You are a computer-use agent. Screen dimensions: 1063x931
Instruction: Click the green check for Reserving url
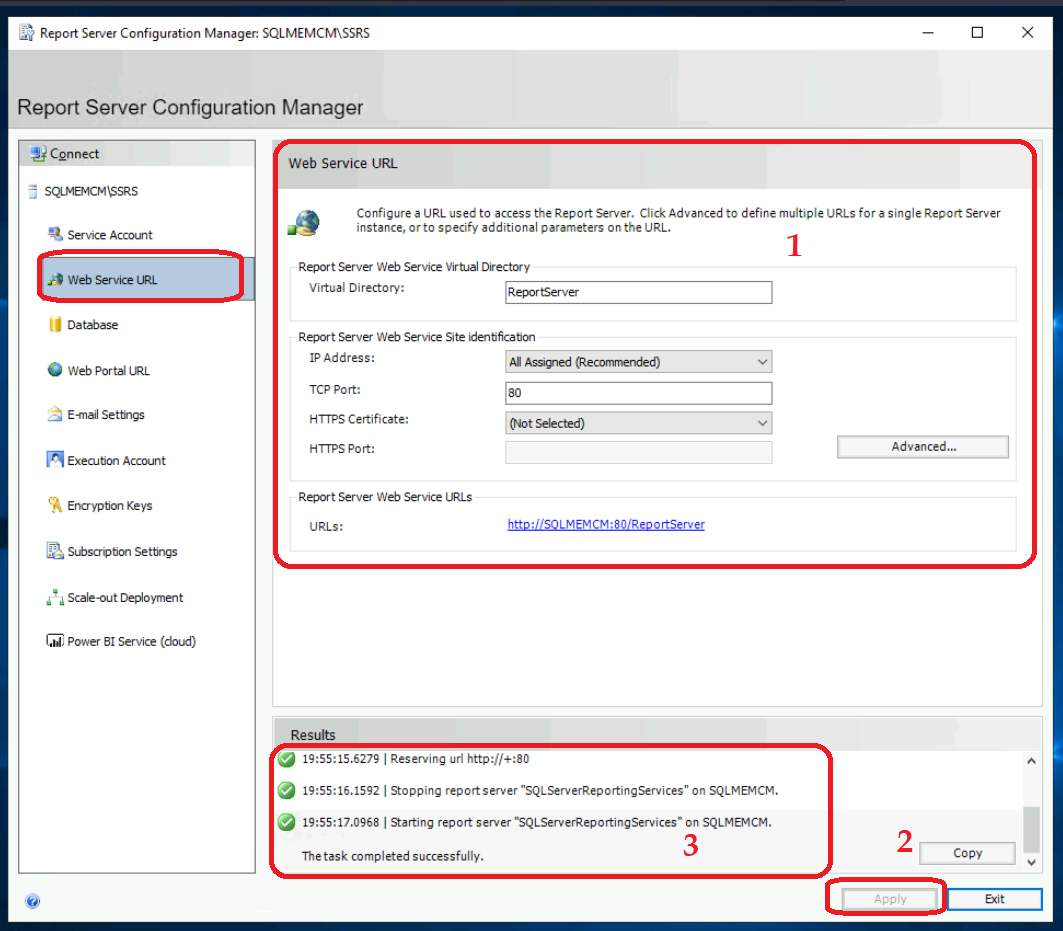[x=287, y=759]
